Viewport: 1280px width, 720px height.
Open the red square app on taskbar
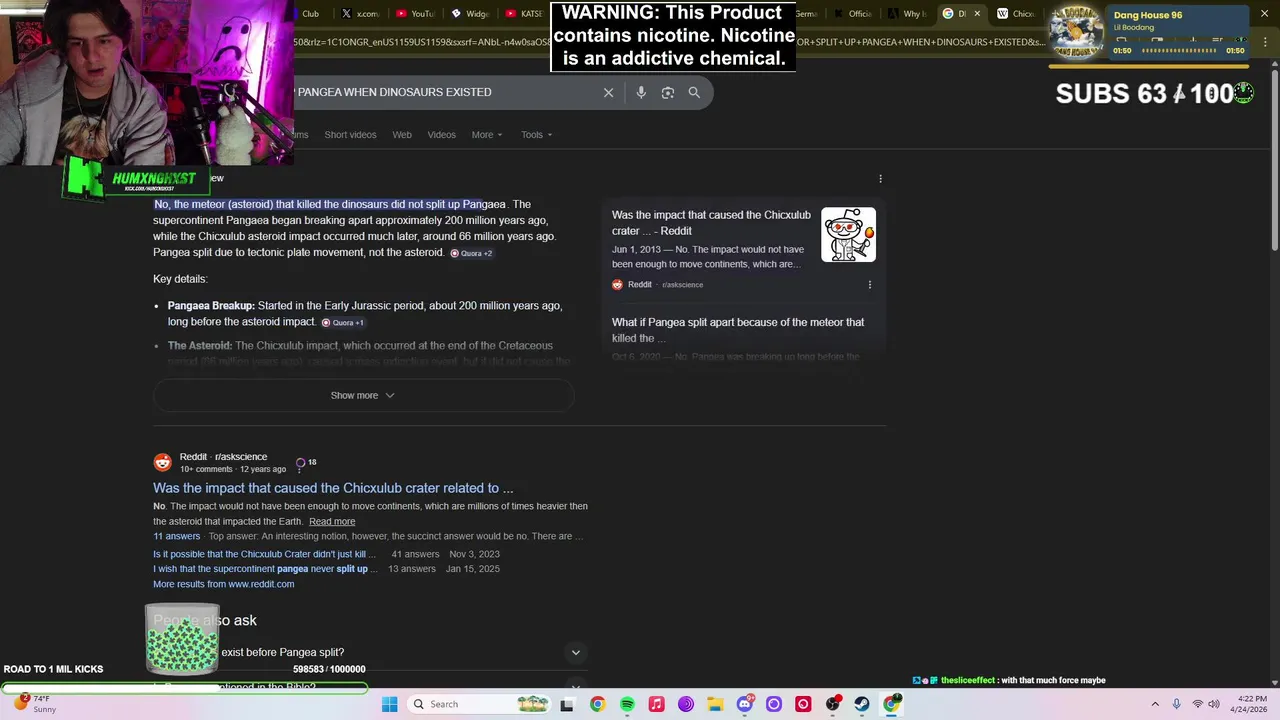tap(803, 704)
